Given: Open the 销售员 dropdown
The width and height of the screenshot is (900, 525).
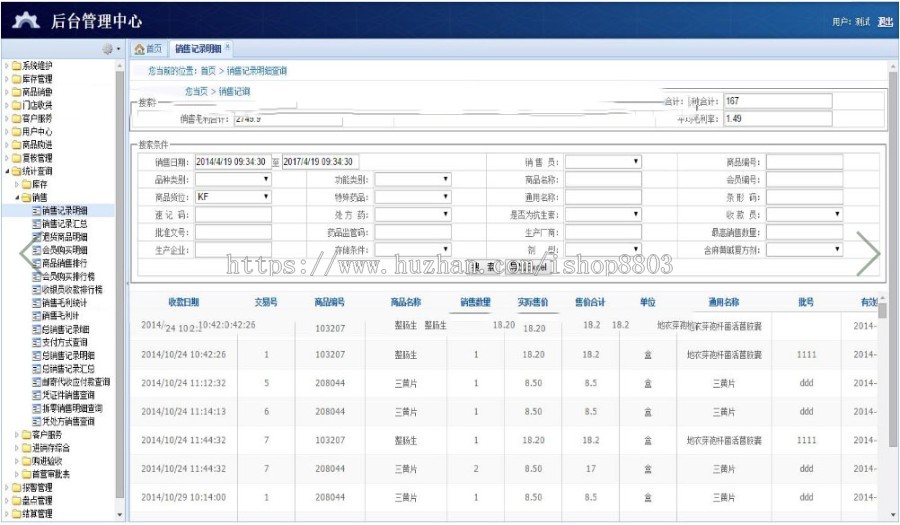Looking at the screenshot, I should 603,162.
